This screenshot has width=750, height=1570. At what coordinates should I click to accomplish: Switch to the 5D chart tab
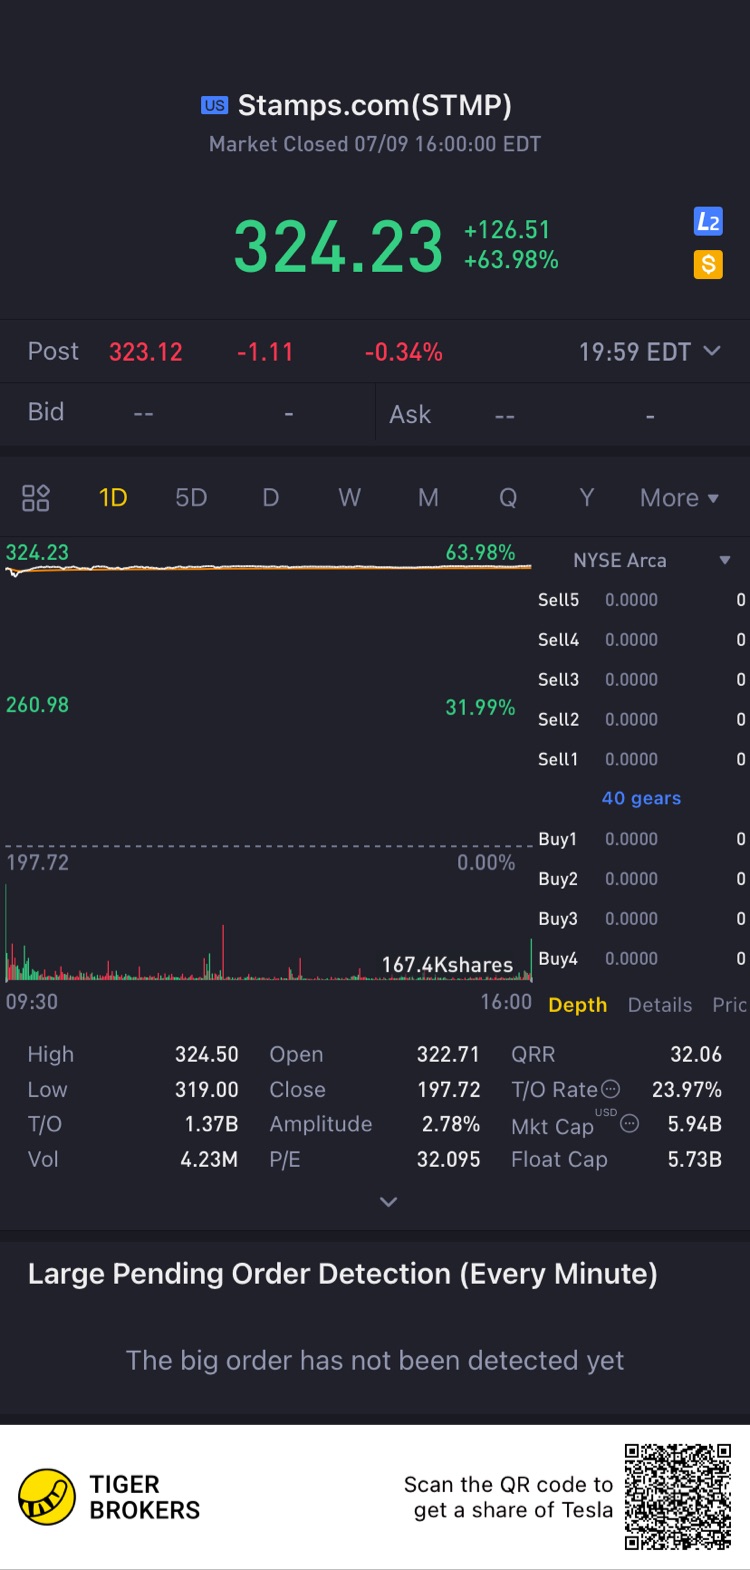(x=191, y=498)
